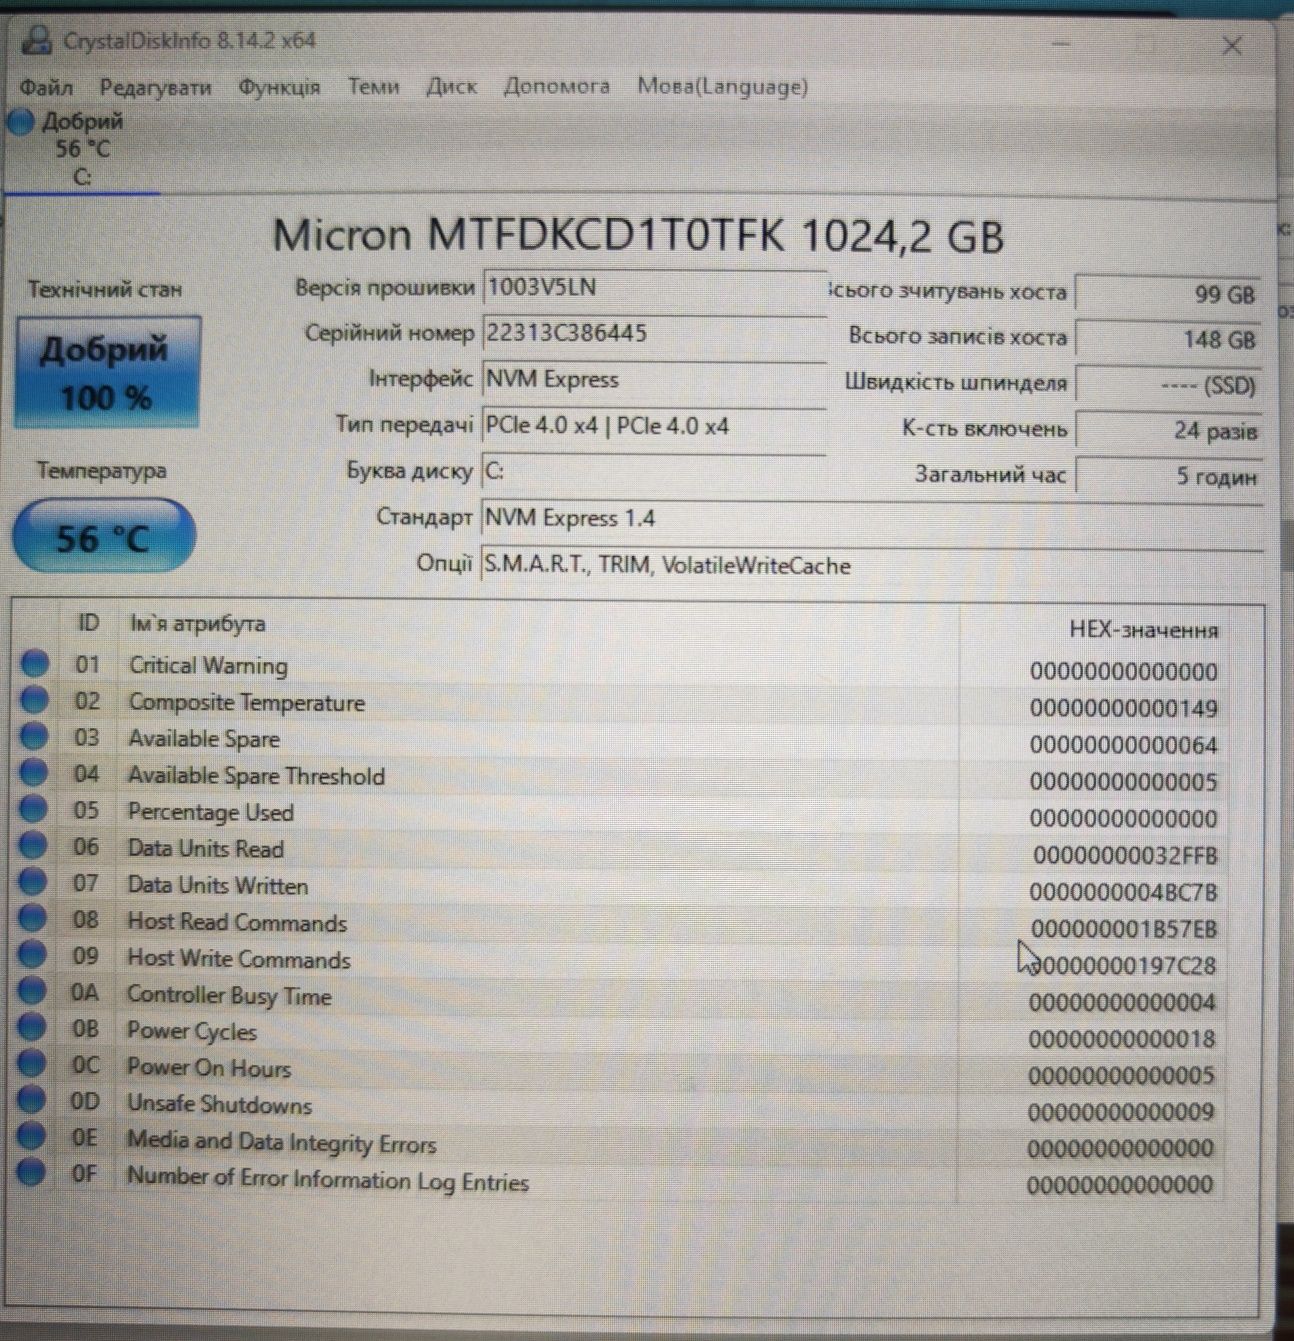This screenshot has width=1294, height=1341.
Task: Click hex value 00000000000149
Action: click(x=1124, y=708)
